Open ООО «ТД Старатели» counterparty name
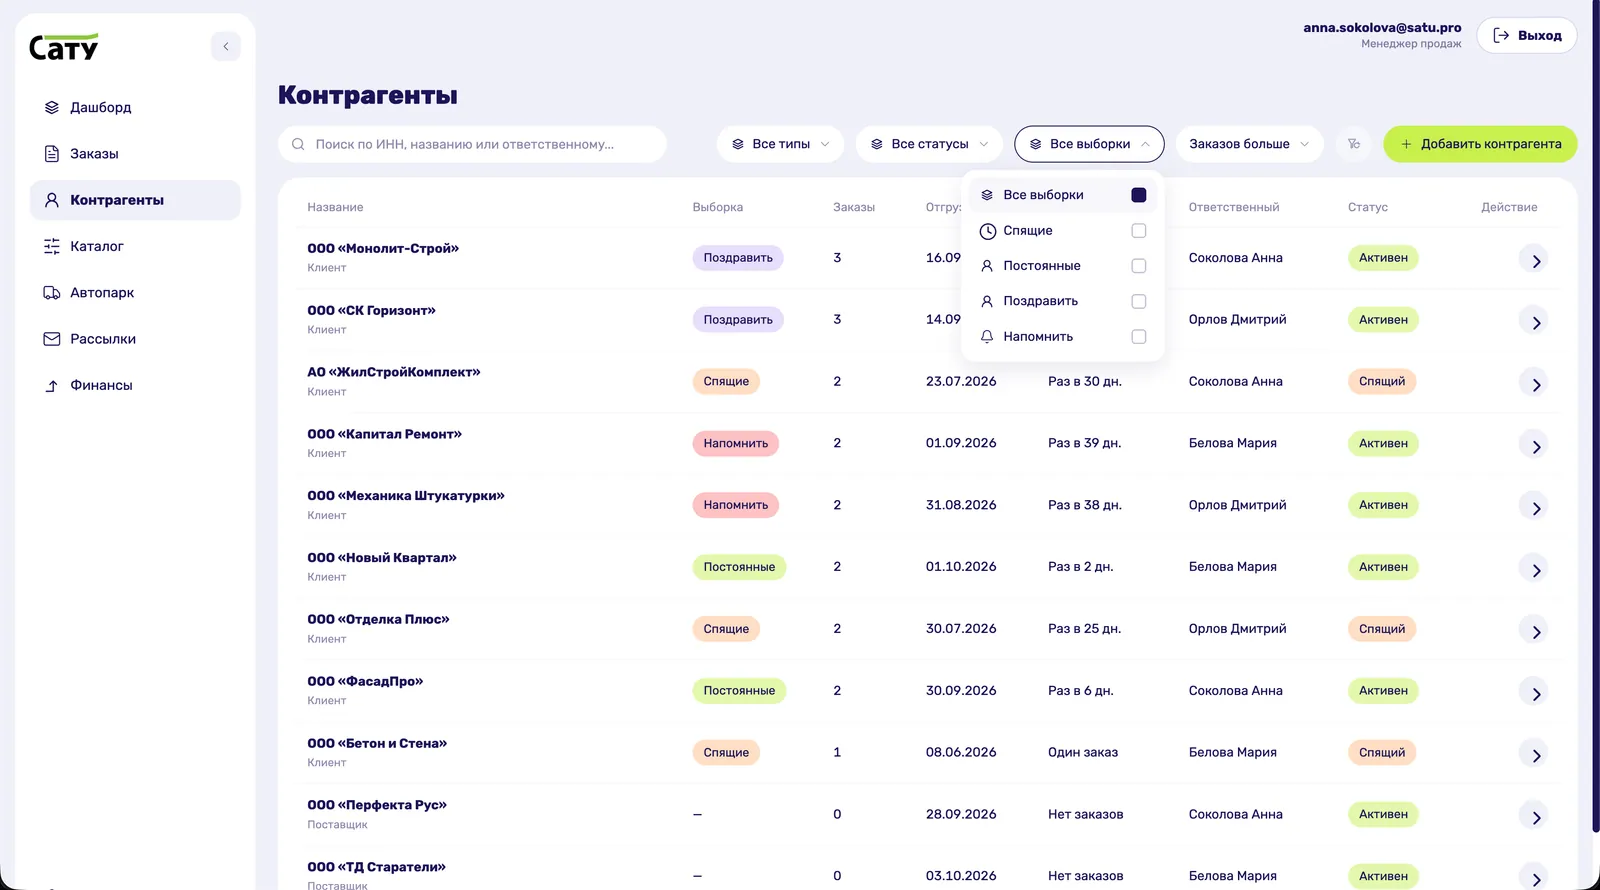This screenshot has height=890, width=1600. click(x=376, y=867)
